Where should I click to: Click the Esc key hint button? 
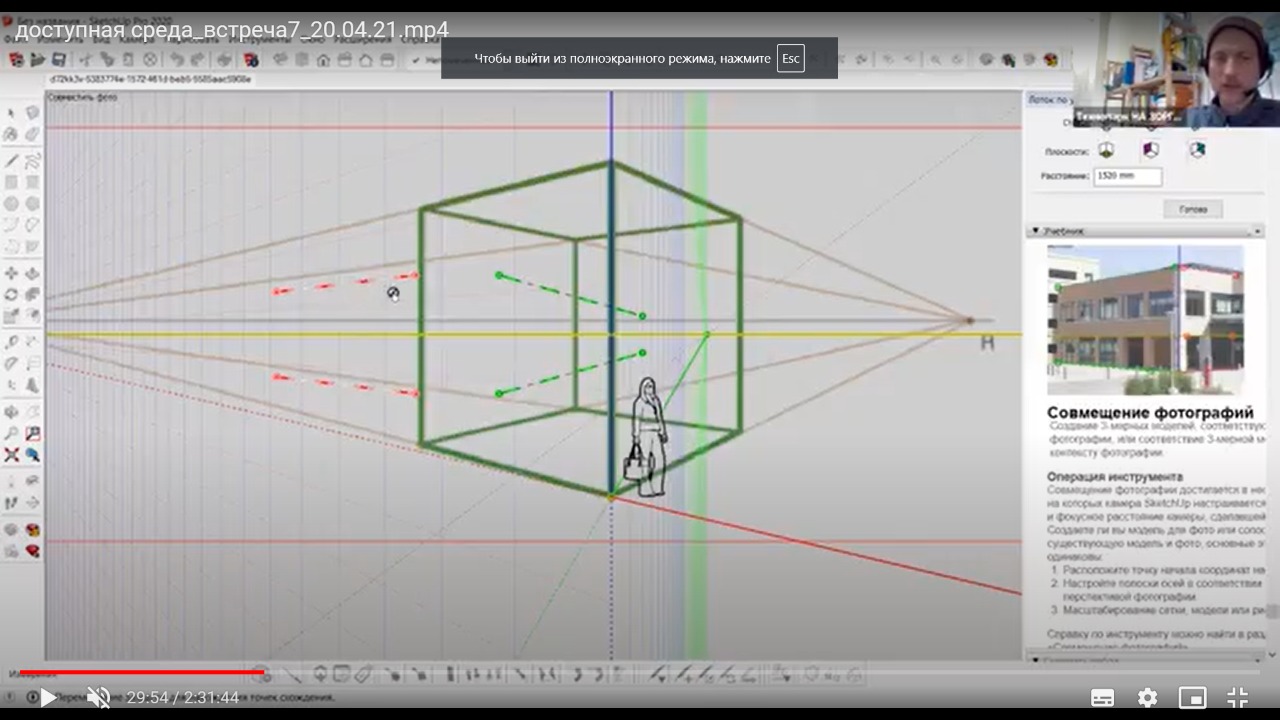pyautogui.click(x=790, y=58)
